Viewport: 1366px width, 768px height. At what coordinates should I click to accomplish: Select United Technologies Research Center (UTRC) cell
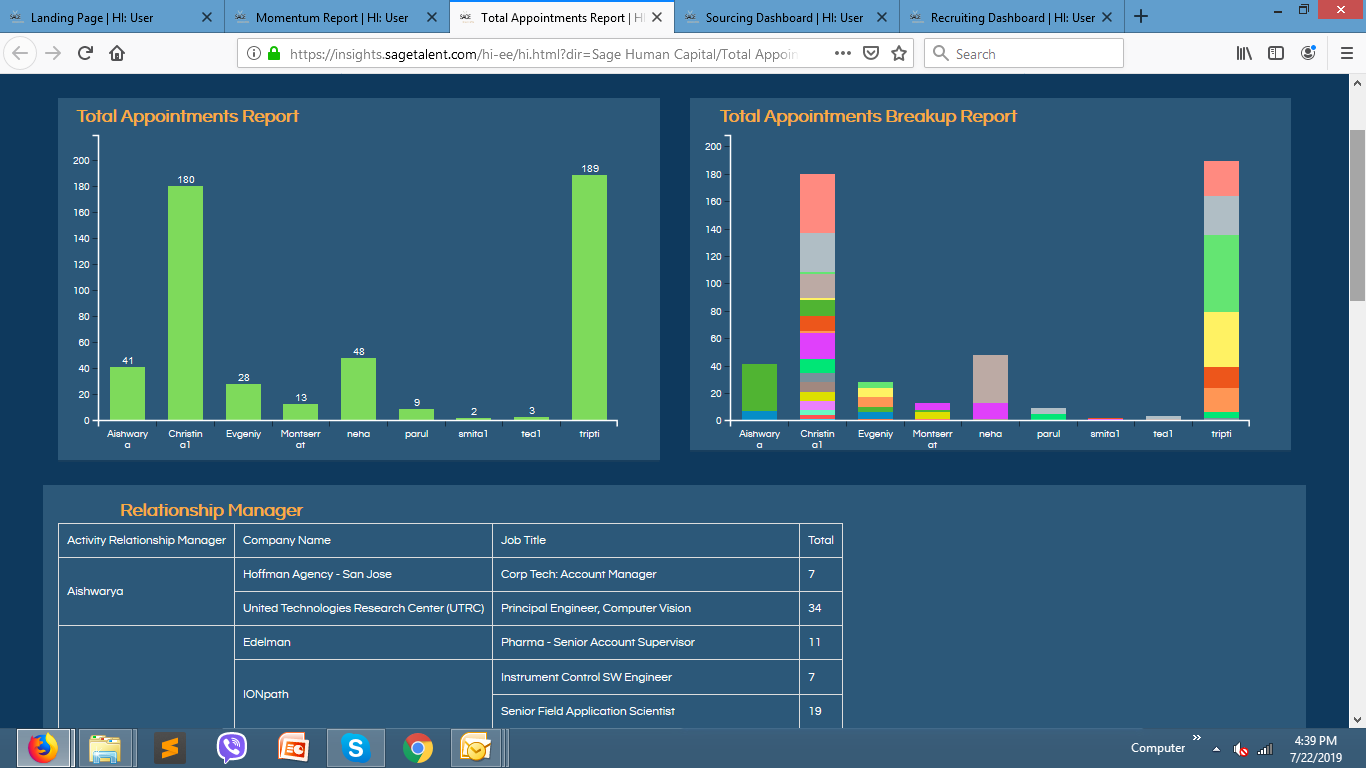(364, 608)
